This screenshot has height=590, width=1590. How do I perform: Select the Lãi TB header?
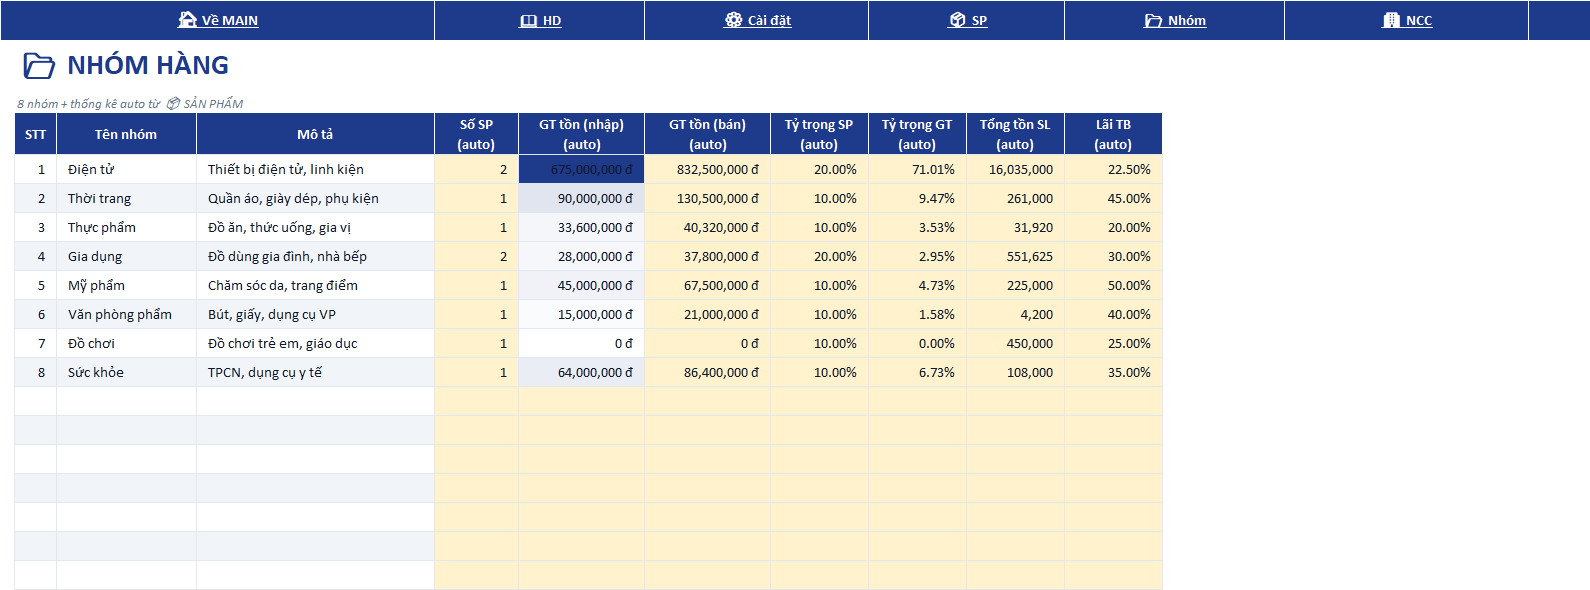pyautogui.click(x=1113, y=134)
